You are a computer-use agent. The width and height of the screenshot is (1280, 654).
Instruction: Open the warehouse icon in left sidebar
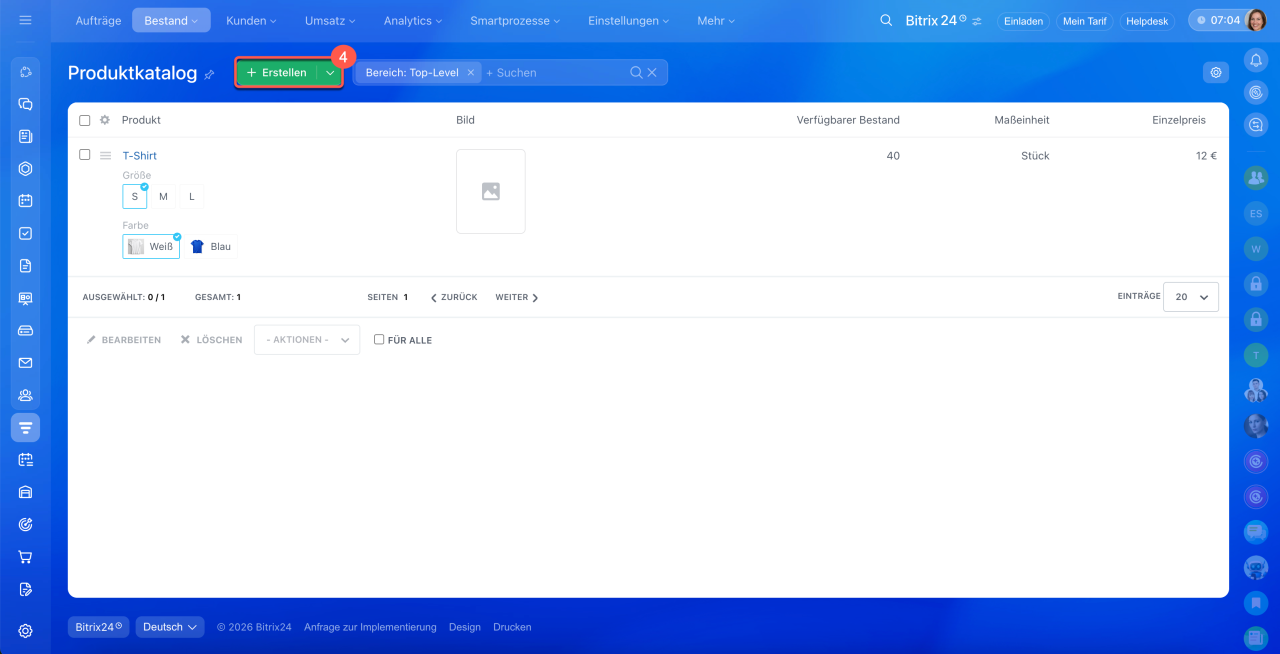tap(26, 492)
